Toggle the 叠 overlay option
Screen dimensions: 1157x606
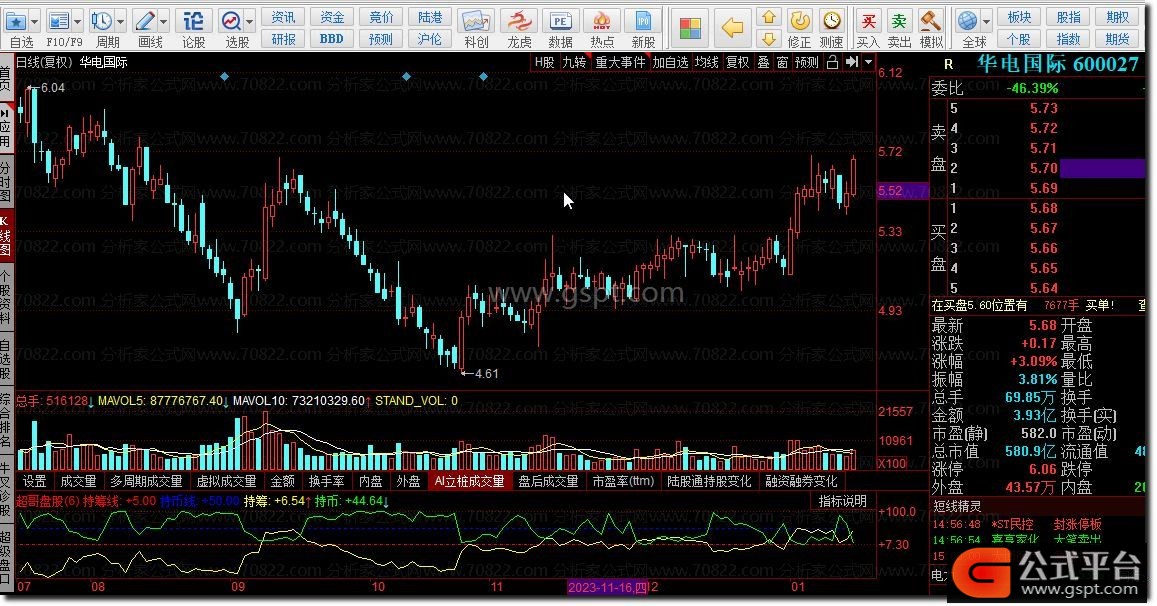764,63
